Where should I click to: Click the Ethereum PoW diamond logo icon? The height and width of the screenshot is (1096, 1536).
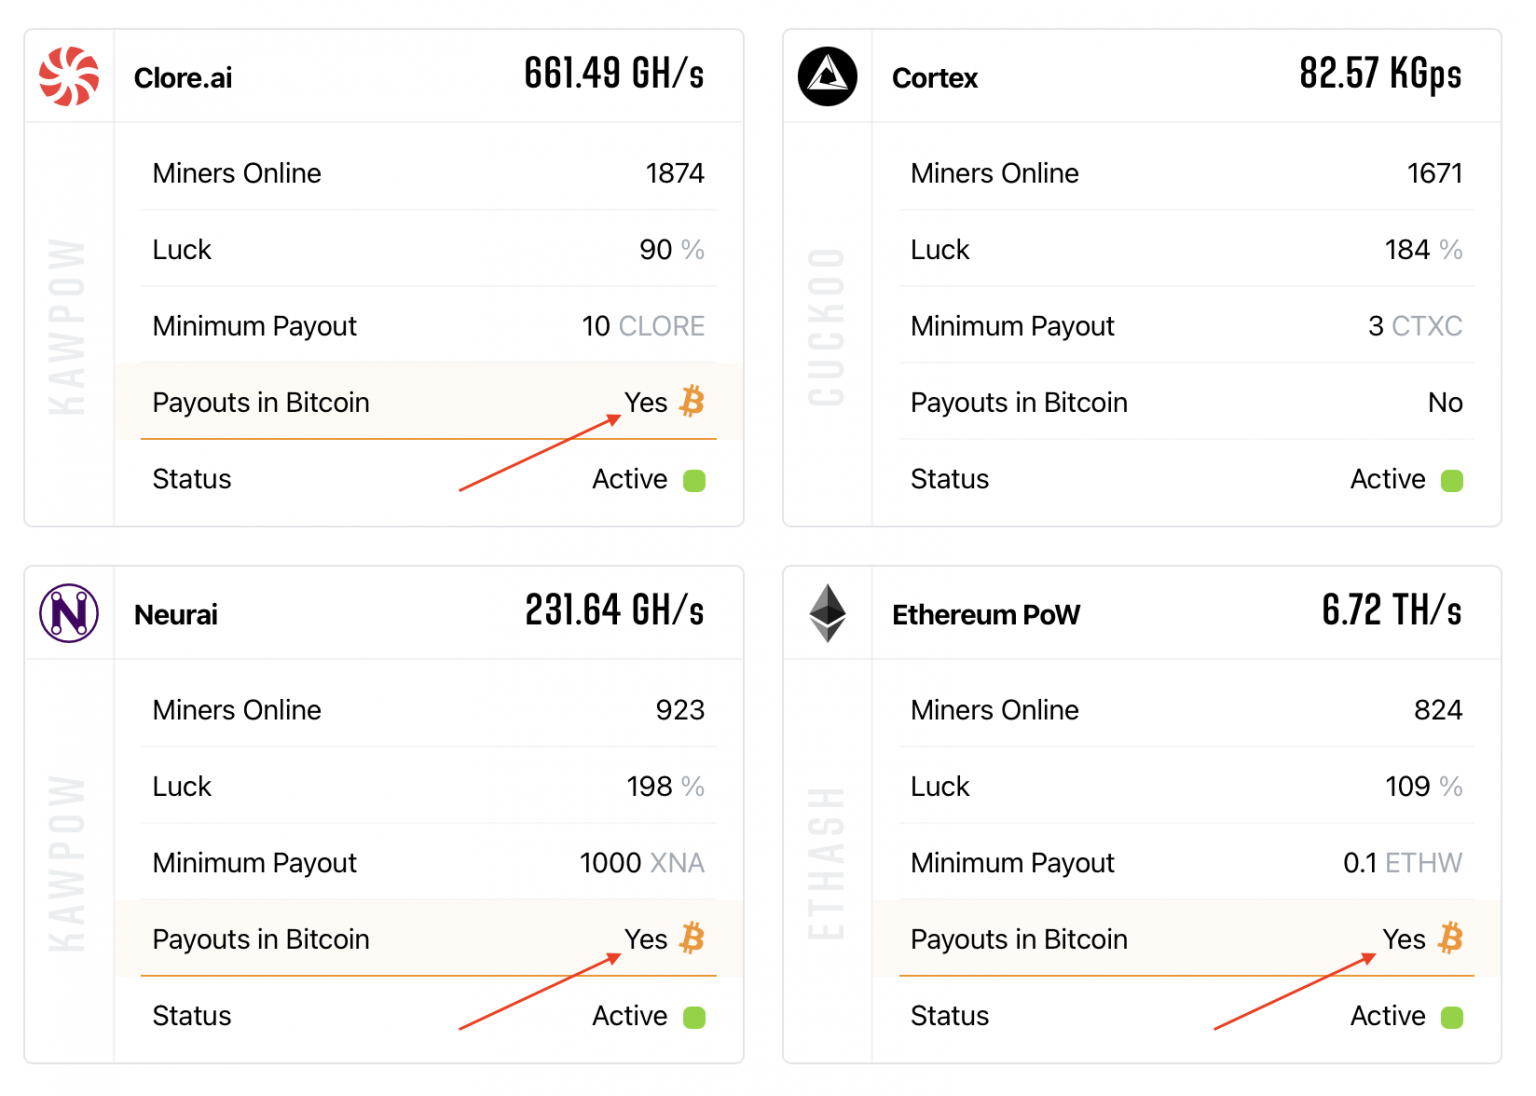point(827,613)
